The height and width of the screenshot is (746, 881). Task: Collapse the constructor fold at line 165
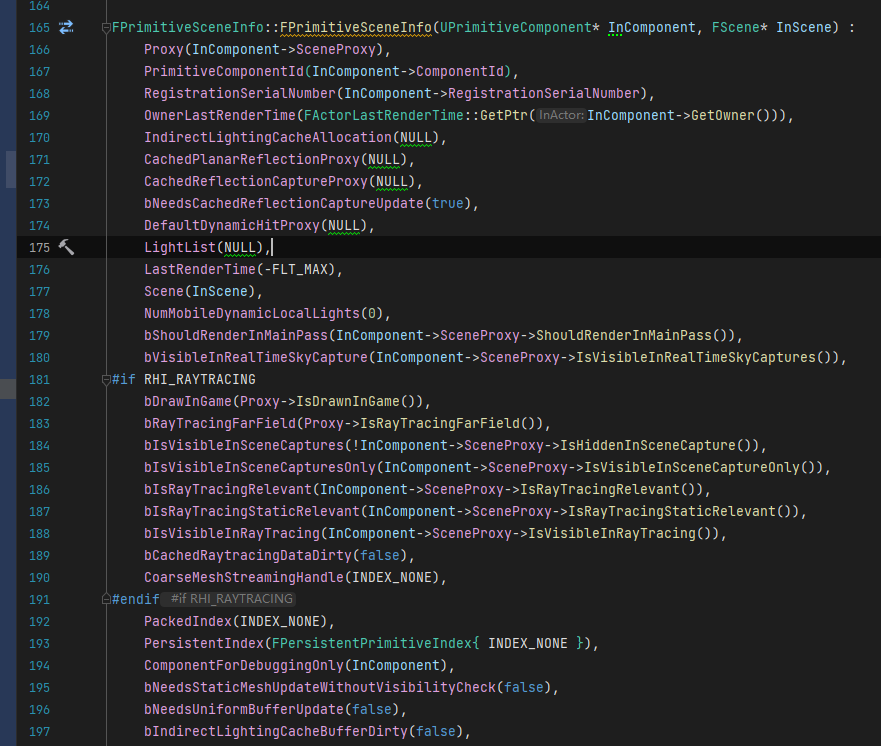[x=106, y=28]
